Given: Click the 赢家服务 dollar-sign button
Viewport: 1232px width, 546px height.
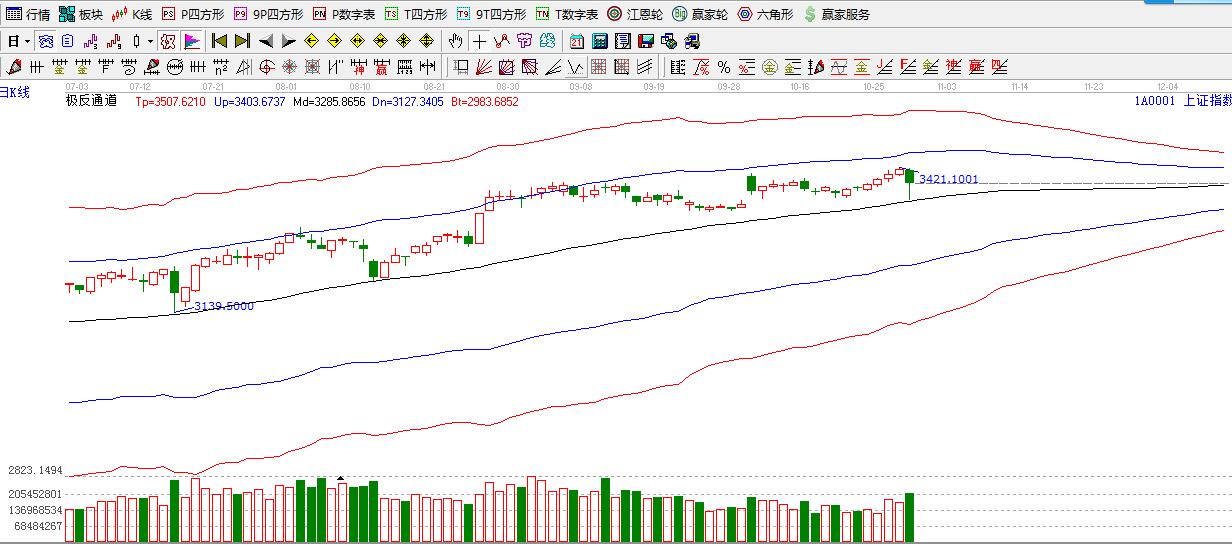Looking at the screenshot, I should (x=836, y=14).
